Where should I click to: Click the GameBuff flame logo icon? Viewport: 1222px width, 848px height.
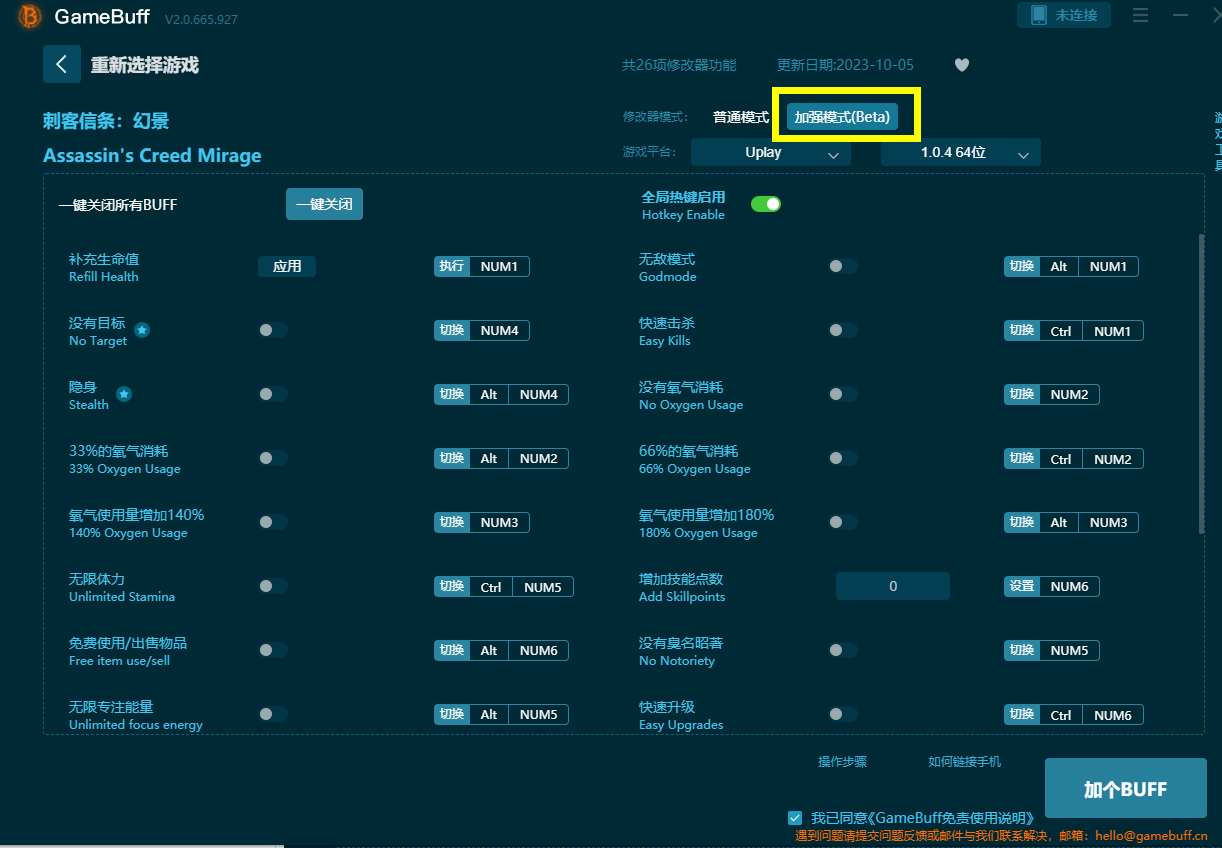tap(30, 17)
